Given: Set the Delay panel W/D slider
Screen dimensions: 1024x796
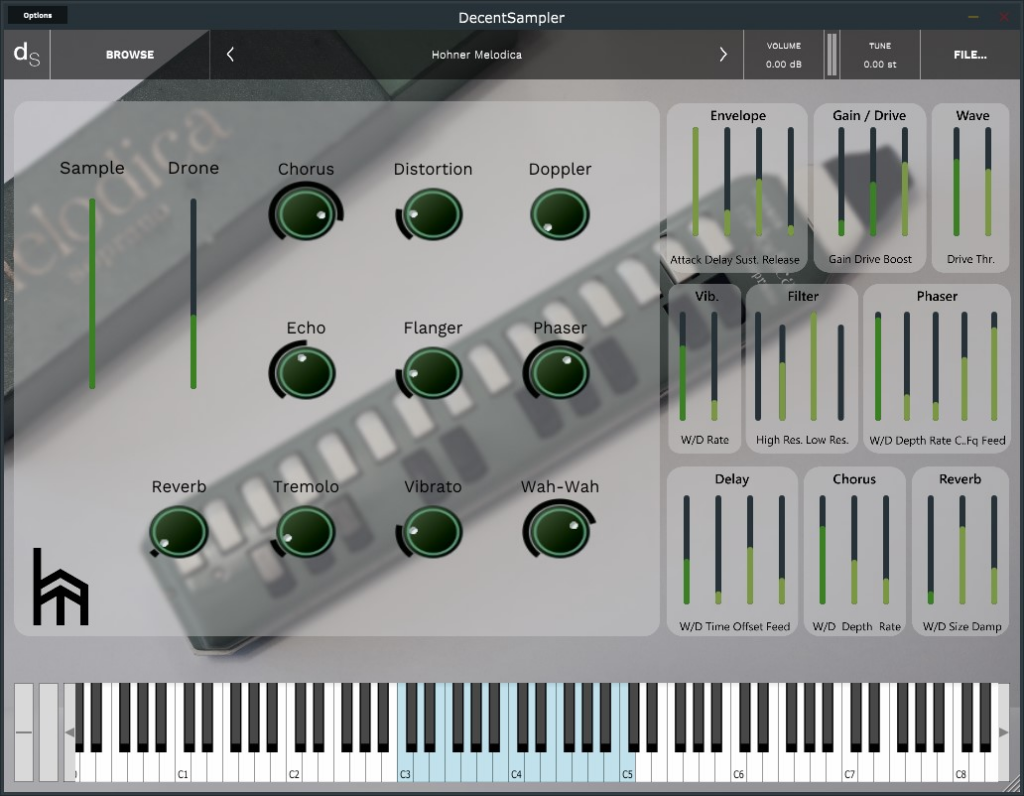Looking at the screenshot, I should point(686,550).
